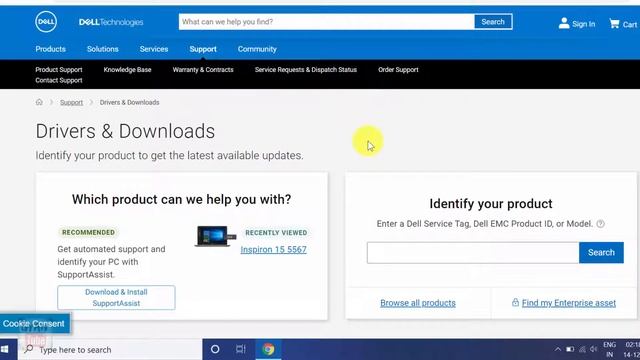Click the top header Search button
The width and height of the screenshot is (640, 360).
[493, 22]
